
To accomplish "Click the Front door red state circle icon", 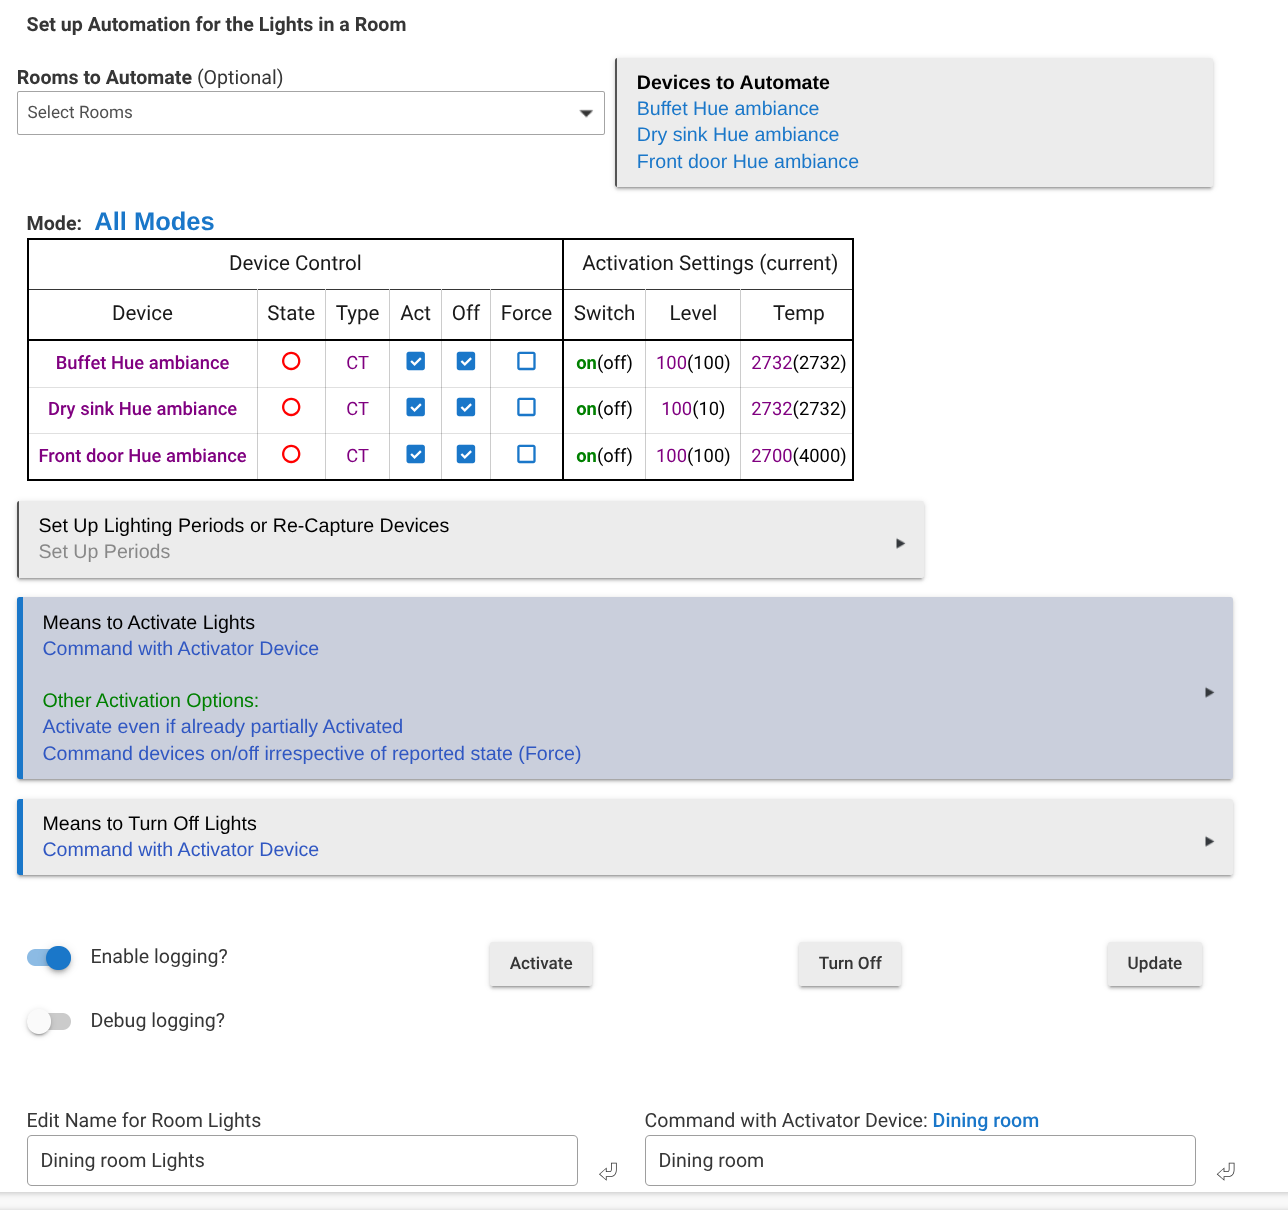I will coord(291,454).
